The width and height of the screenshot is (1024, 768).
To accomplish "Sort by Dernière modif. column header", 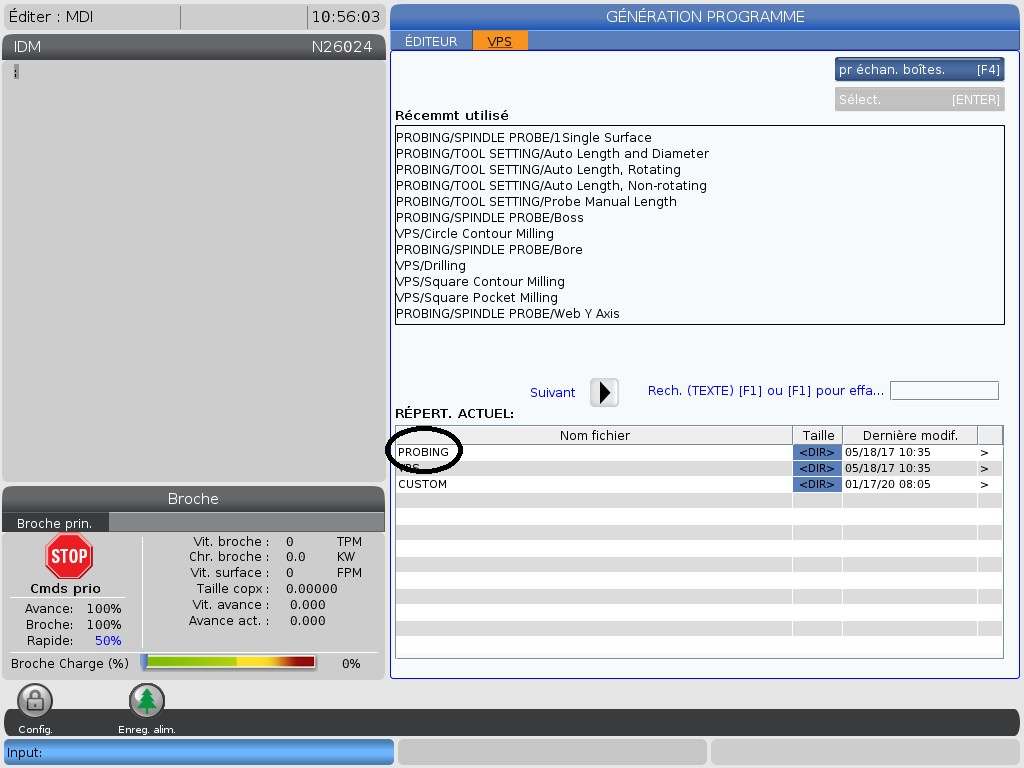I will (909, 435).
